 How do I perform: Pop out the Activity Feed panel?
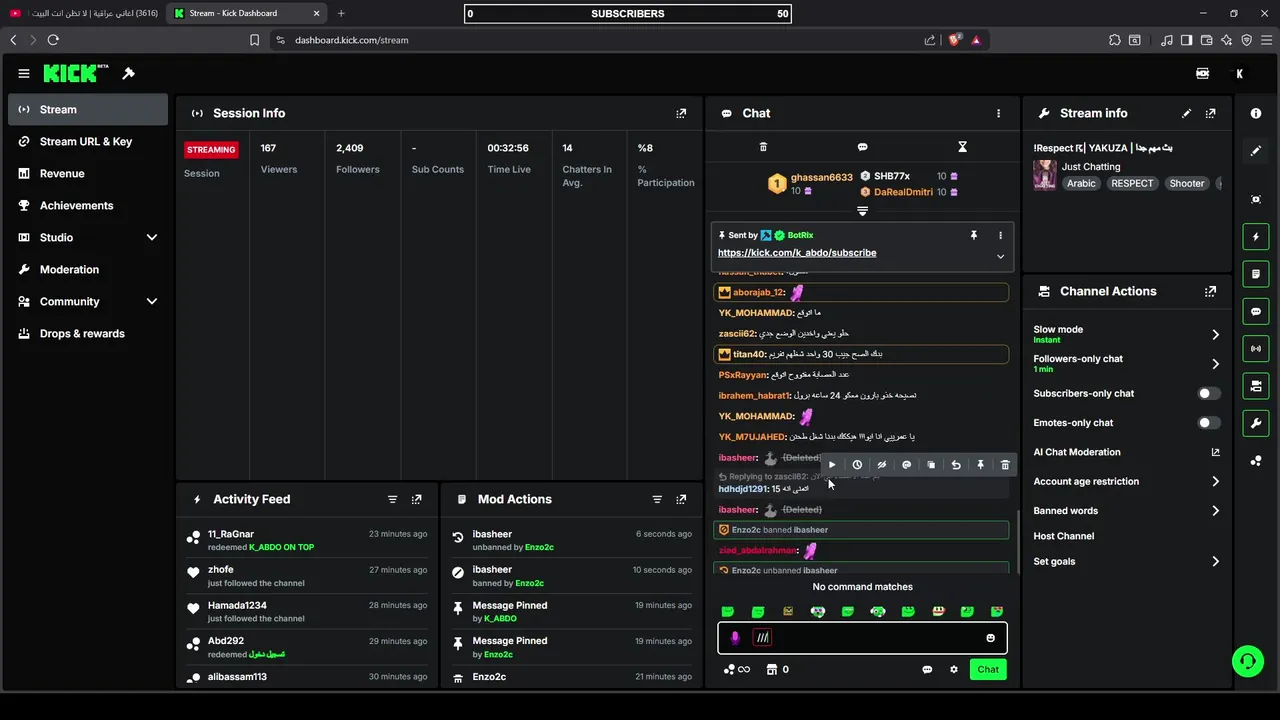tap(417, 499)
